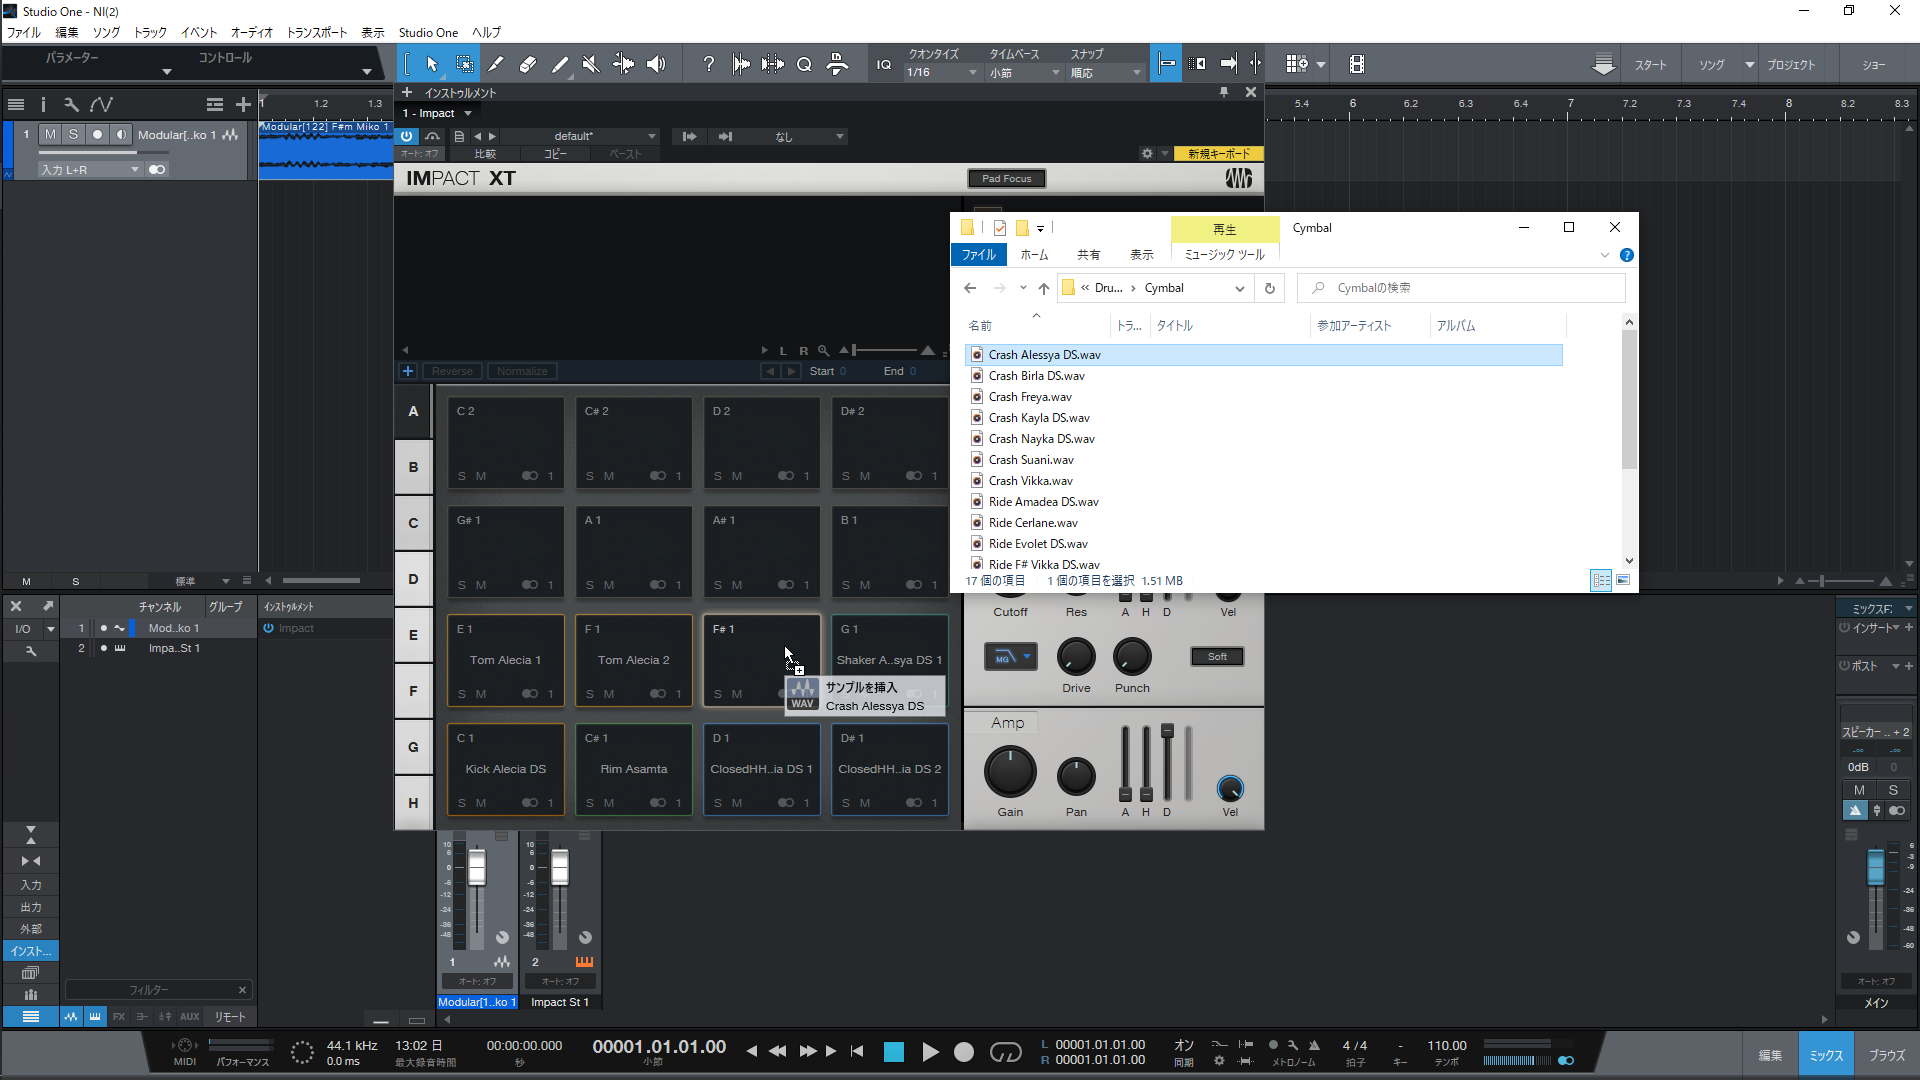Open the Timebase dropdown
Viewport: 1920px width, 1080px height.
(1024, 72)
